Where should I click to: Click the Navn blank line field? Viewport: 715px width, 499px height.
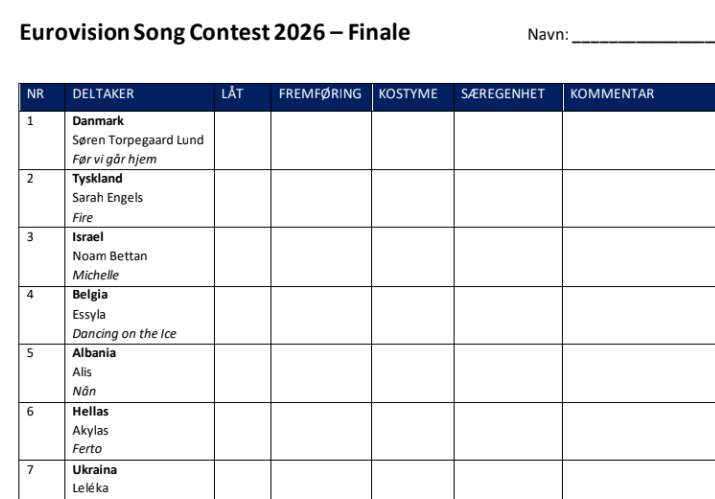pyautogui.click(x=643, y=36)
